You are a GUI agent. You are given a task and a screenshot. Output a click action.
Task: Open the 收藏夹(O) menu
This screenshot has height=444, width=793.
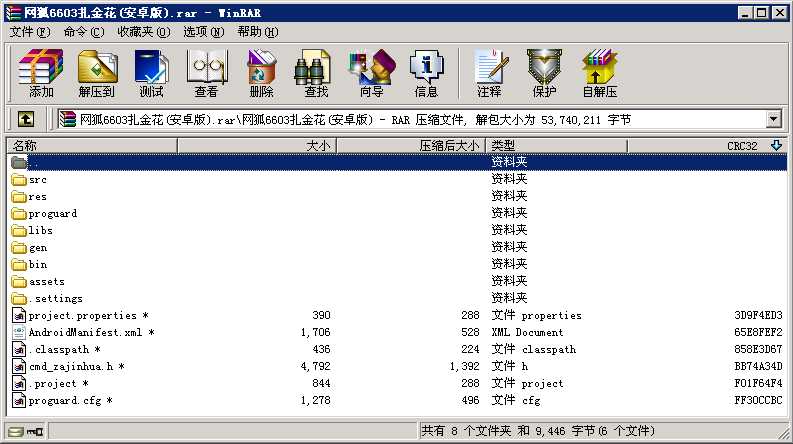[x=144, y=32]
